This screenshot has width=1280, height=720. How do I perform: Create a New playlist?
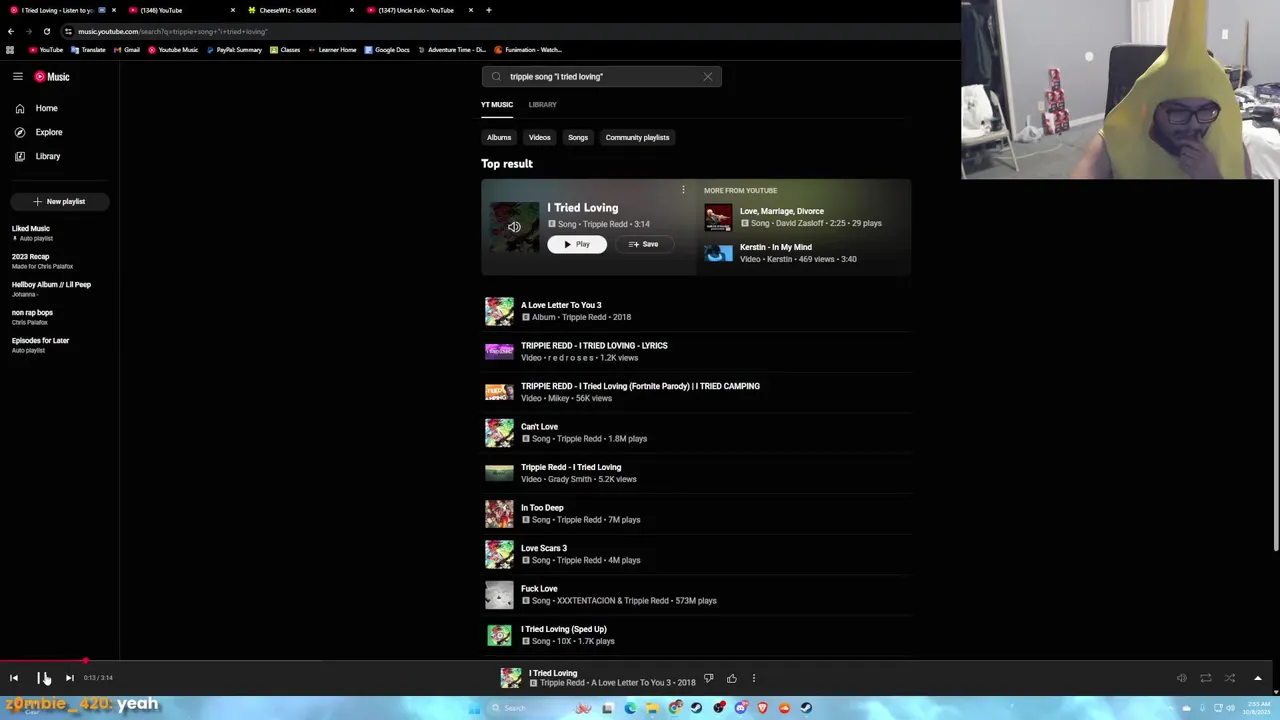pos(59,201)
